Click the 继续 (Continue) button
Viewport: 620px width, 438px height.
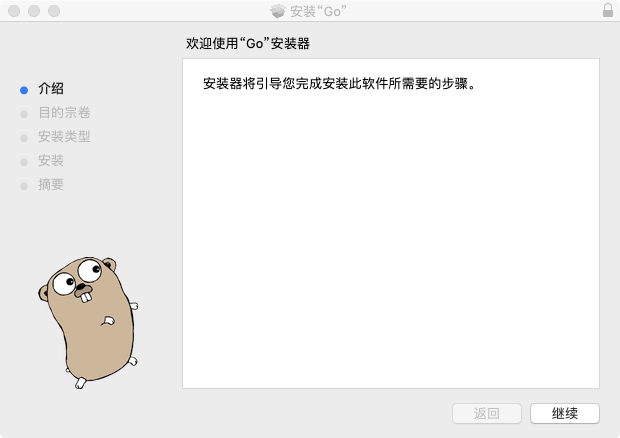pyautogui.click(x=565, y=413)
